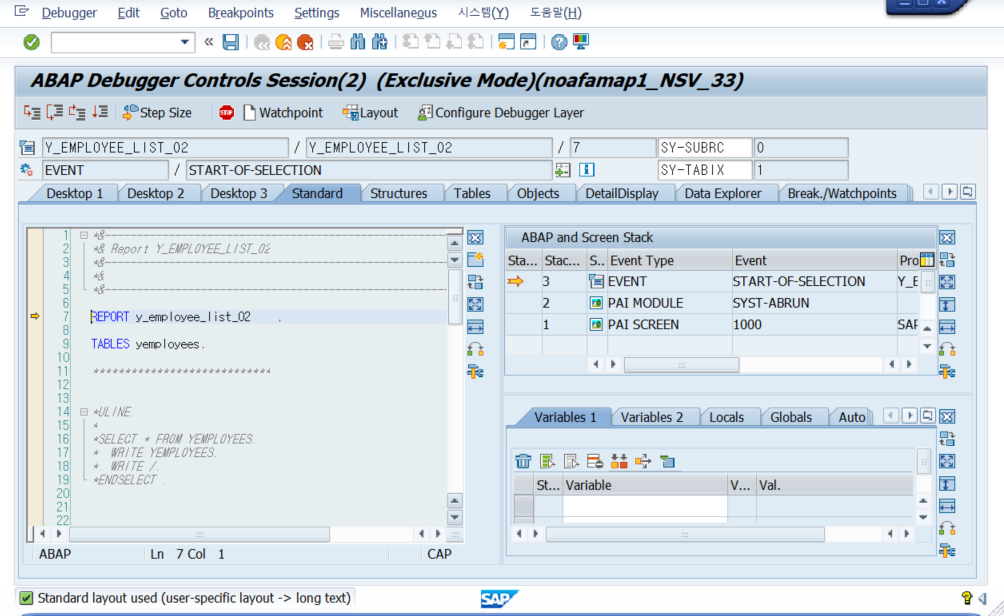The height and width of the screenshot is (616, 1004).
Task: Open the 시스템(Y) menu
Action: tap(483, 13)
